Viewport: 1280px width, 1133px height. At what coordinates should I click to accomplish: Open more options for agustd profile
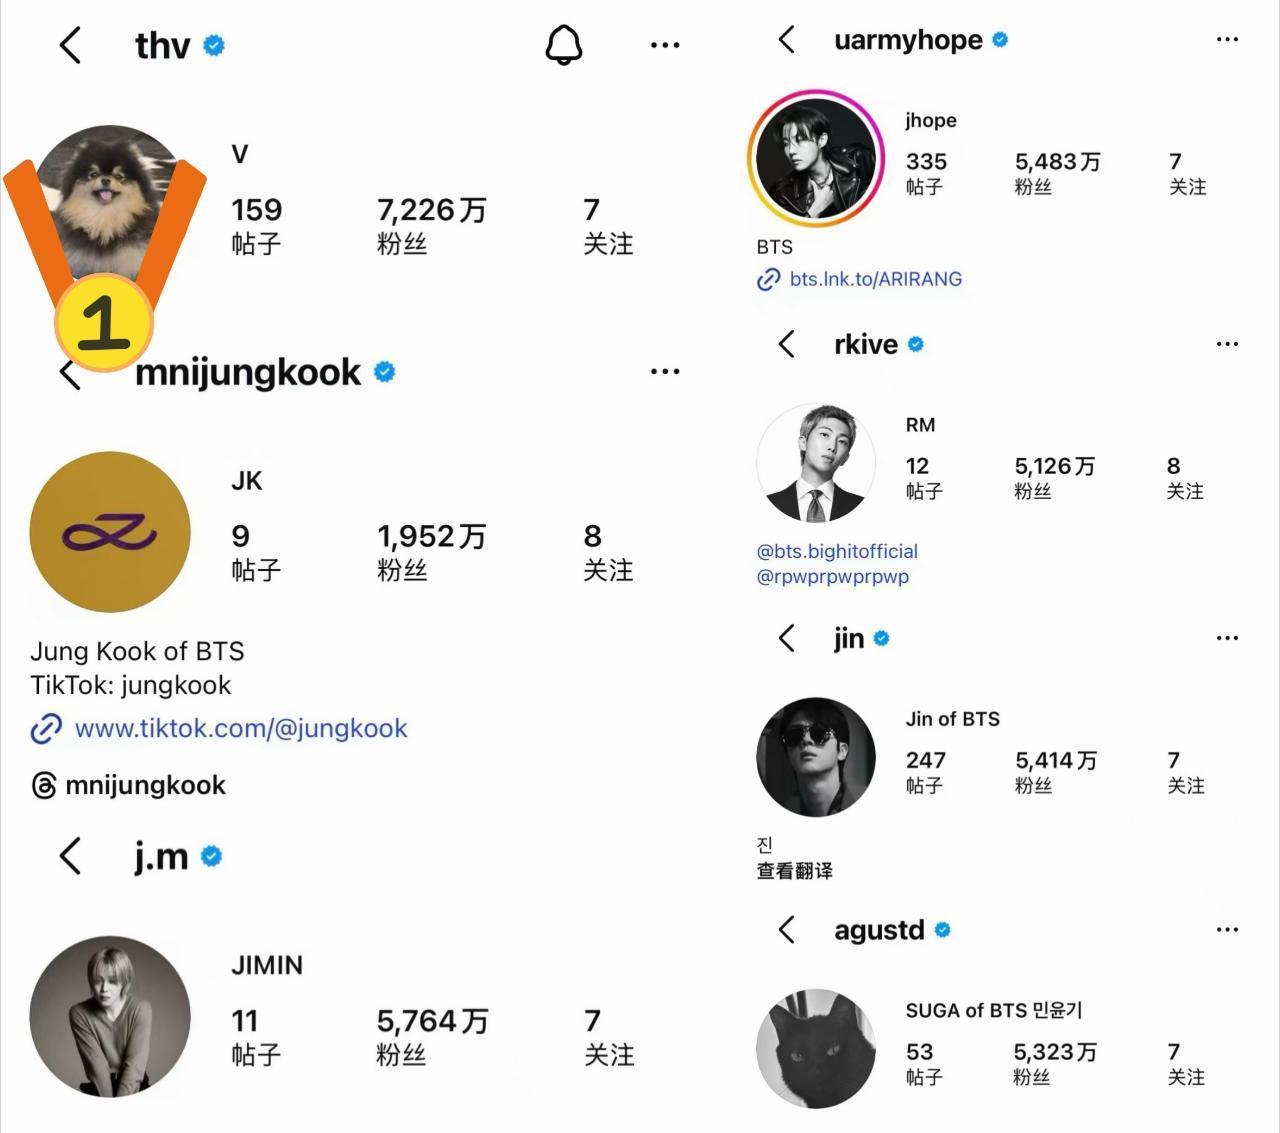tap(1227, 930)
